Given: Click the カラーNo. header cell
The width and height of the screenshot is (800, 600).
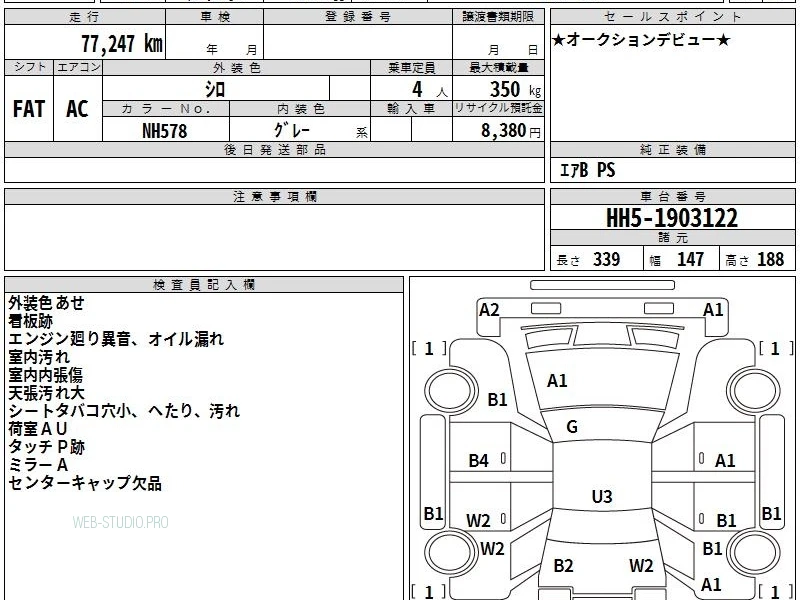Looking at the screenshot, I should click(166, 109).
